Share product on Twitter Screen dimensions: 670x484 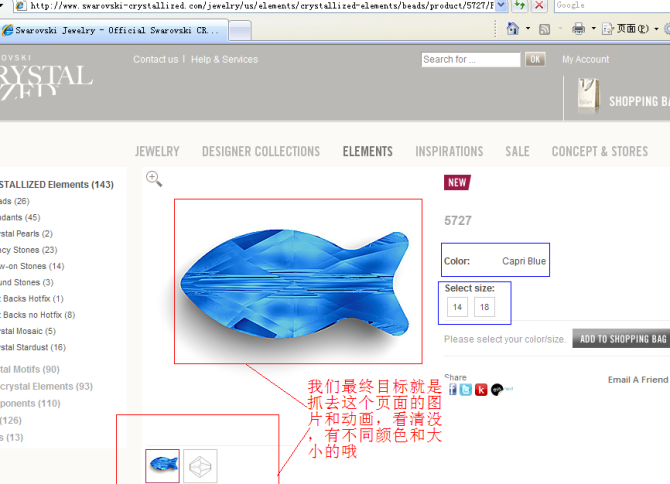click(x=466, y=390)
